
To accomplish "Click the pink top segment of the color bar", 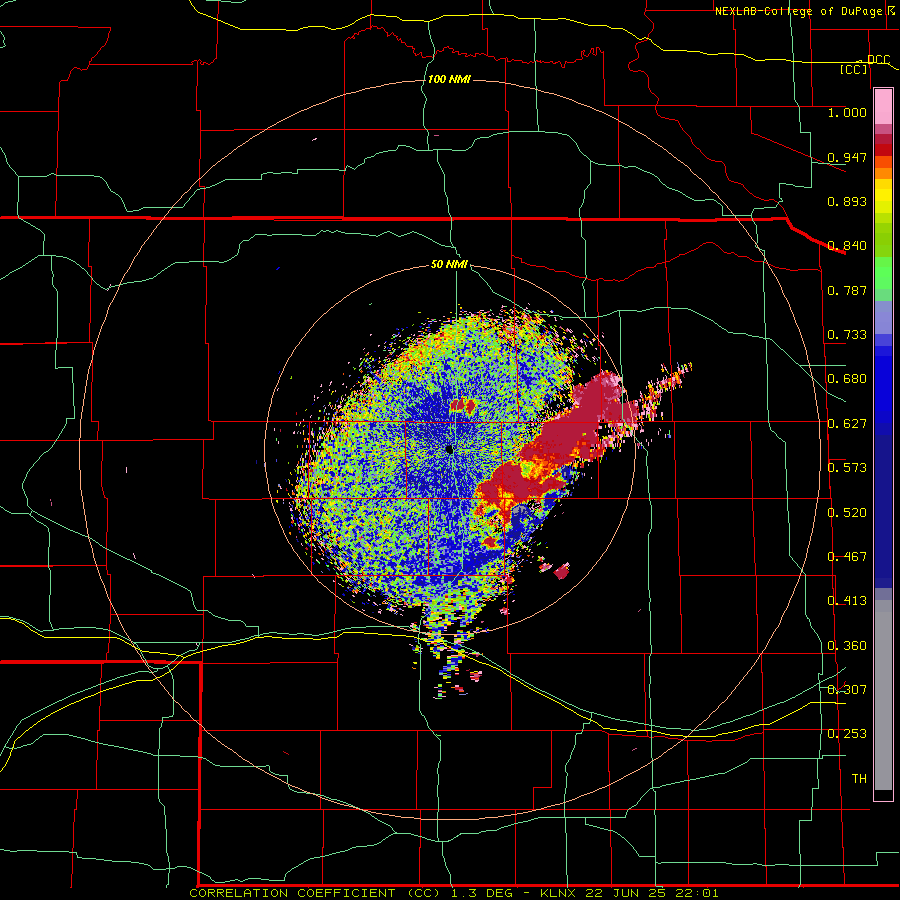I will tap(883, 107).
